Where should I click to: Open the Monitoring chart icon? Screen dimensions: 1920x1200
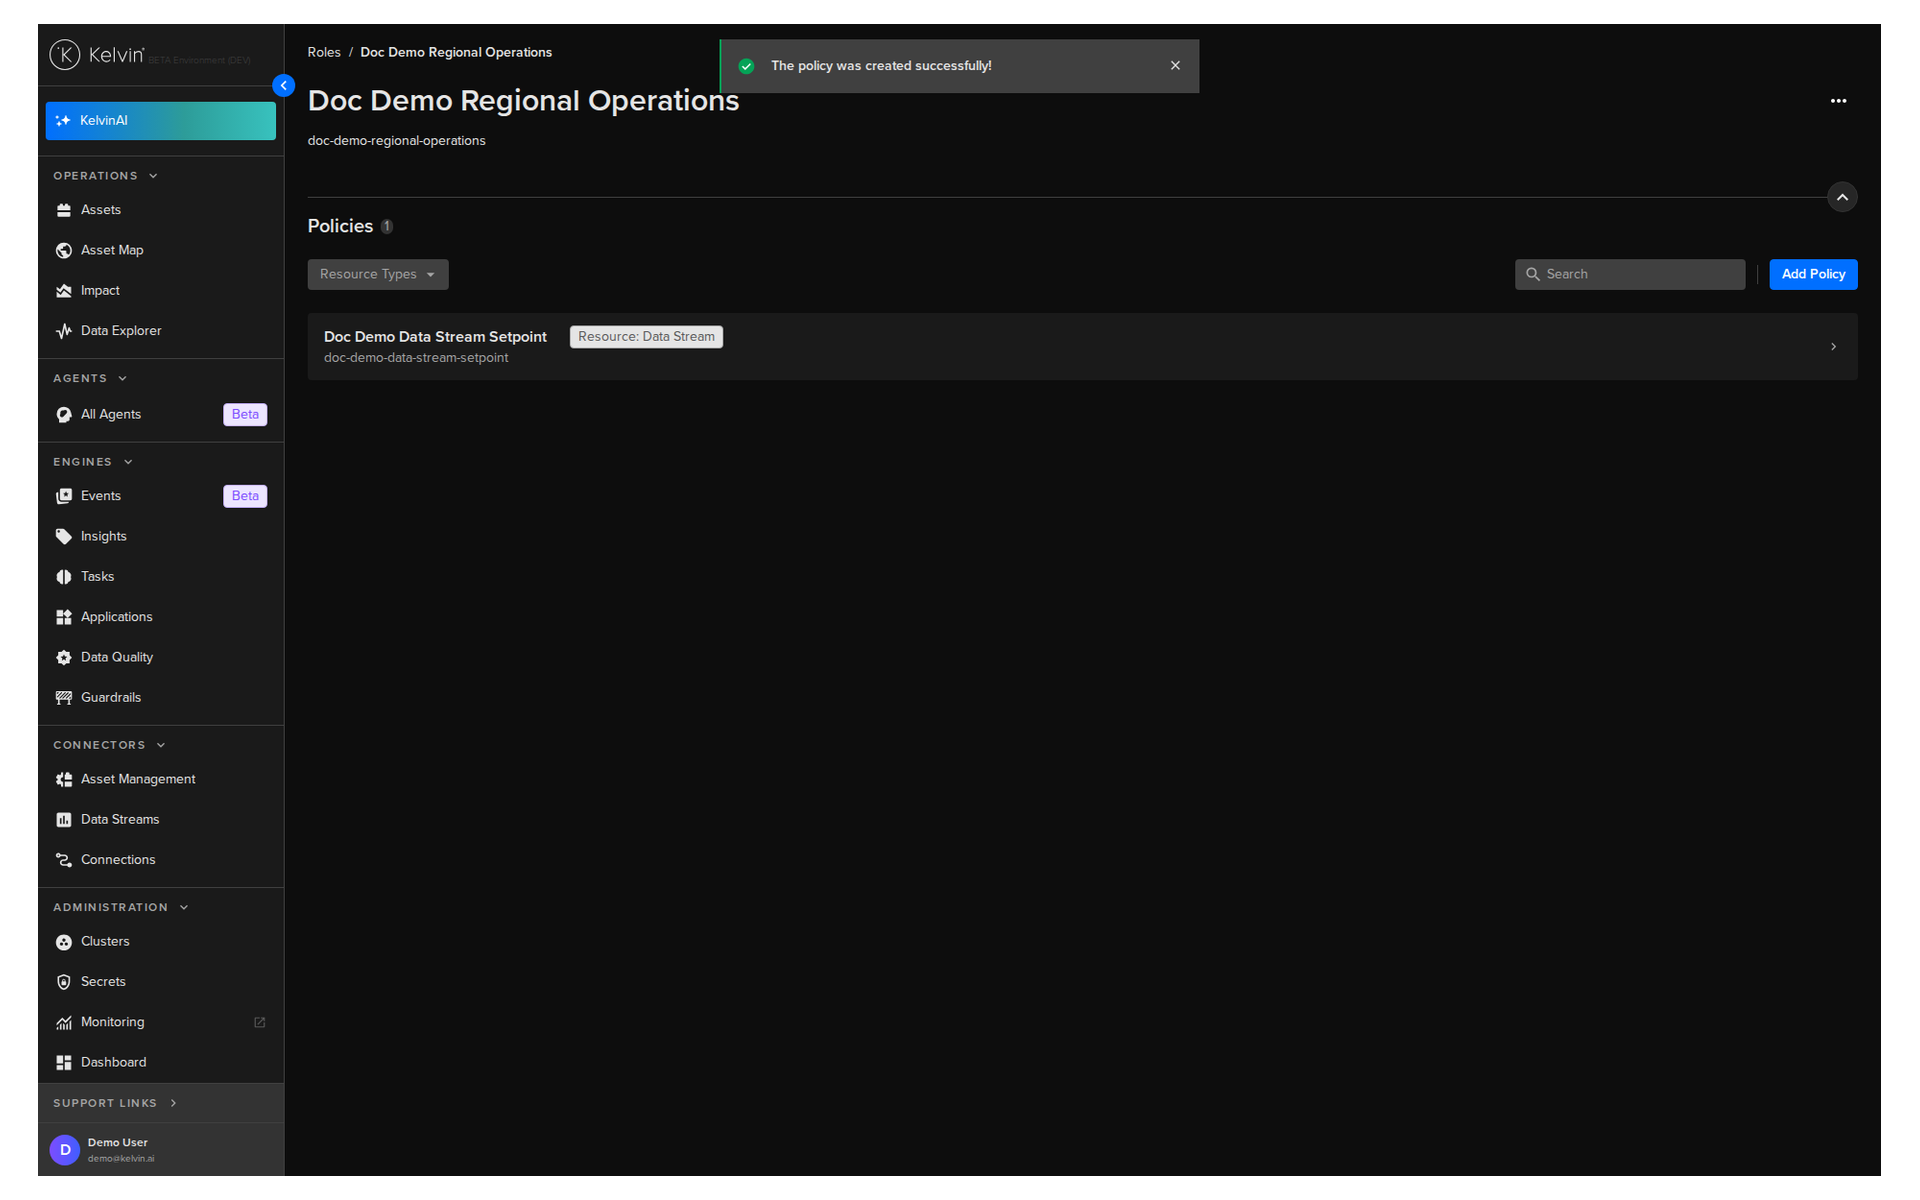click(64, 1023)
